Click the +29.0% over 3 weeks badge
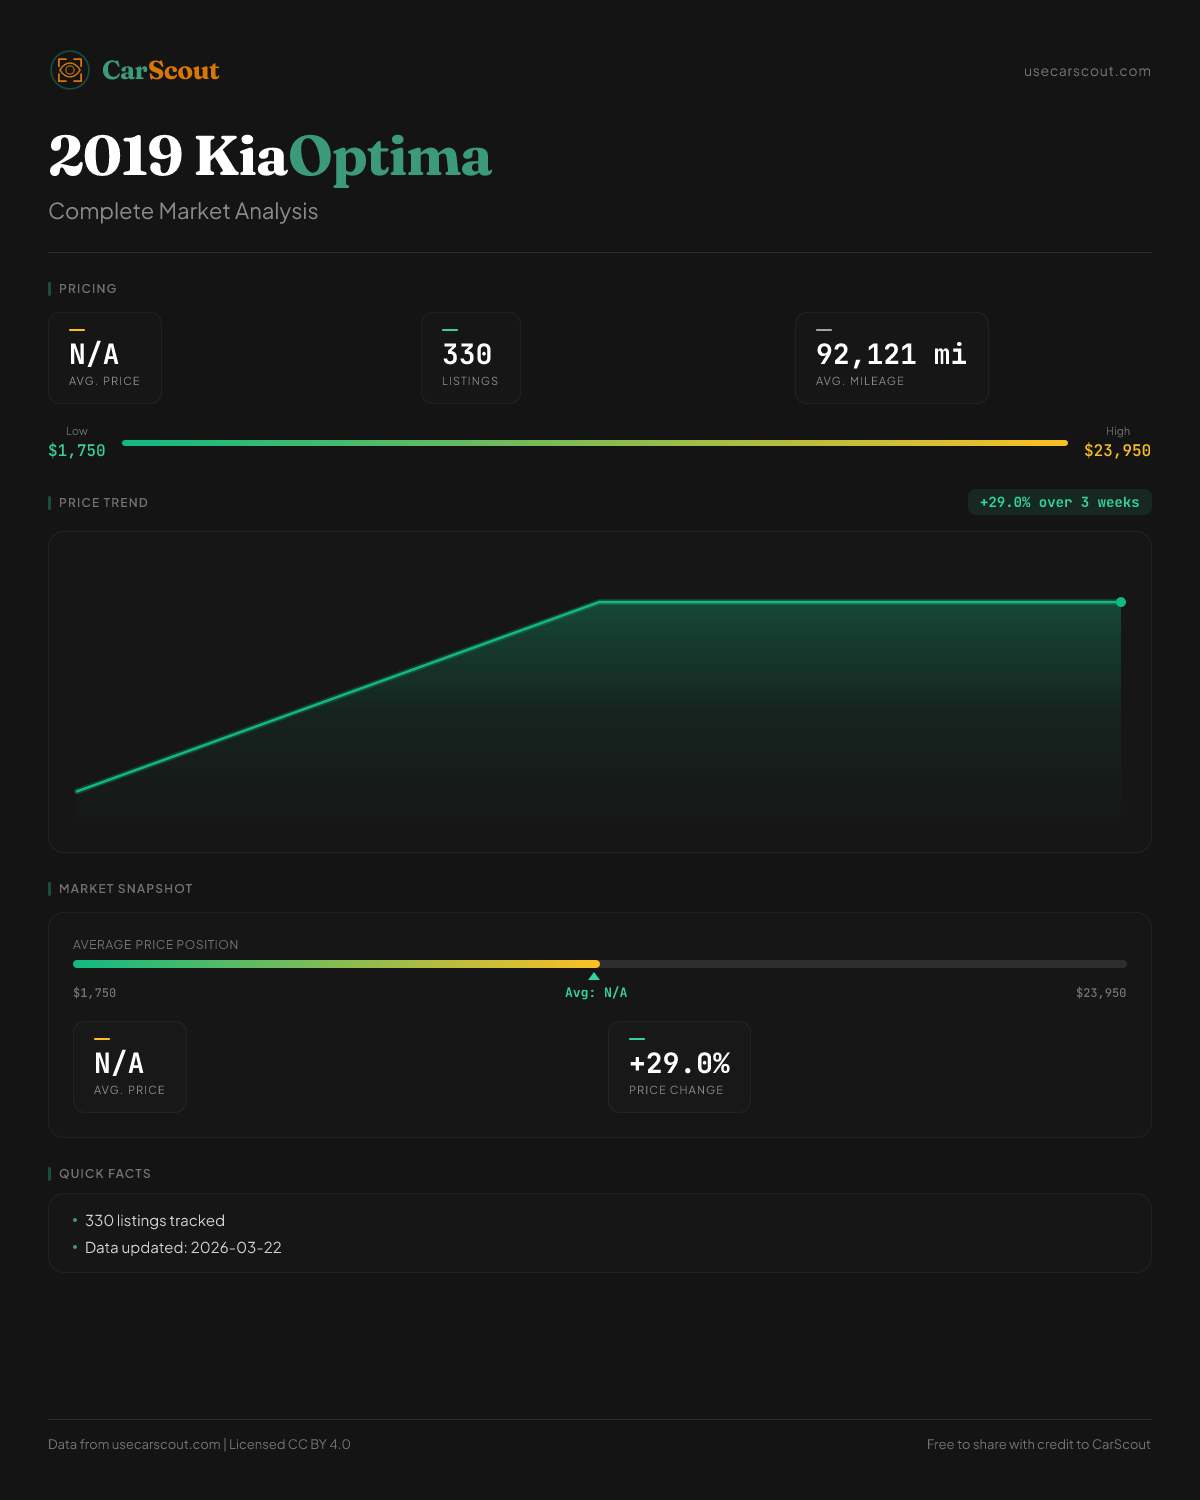The height and width of the screenshot is (1500, 1200). coord(1059,502)
